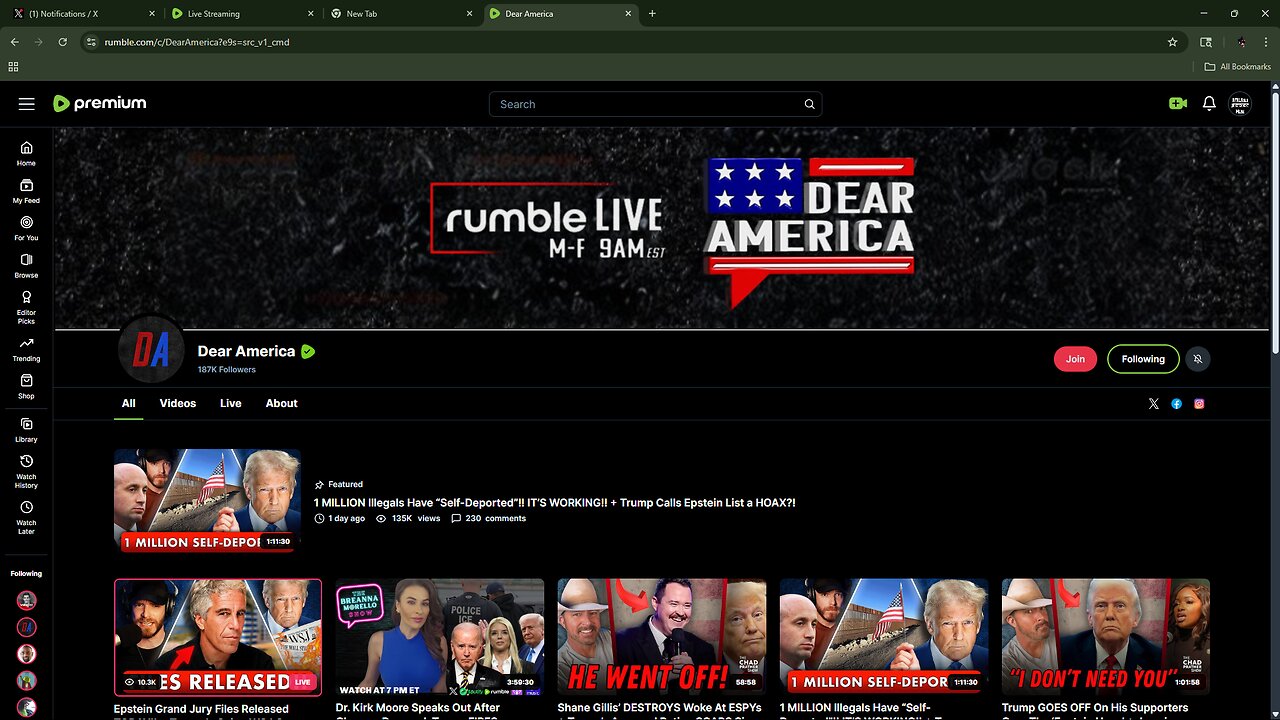Viewport: 1280px width, 720px height.
Task: Select the Live tab
Action: (x=231, y=403)
